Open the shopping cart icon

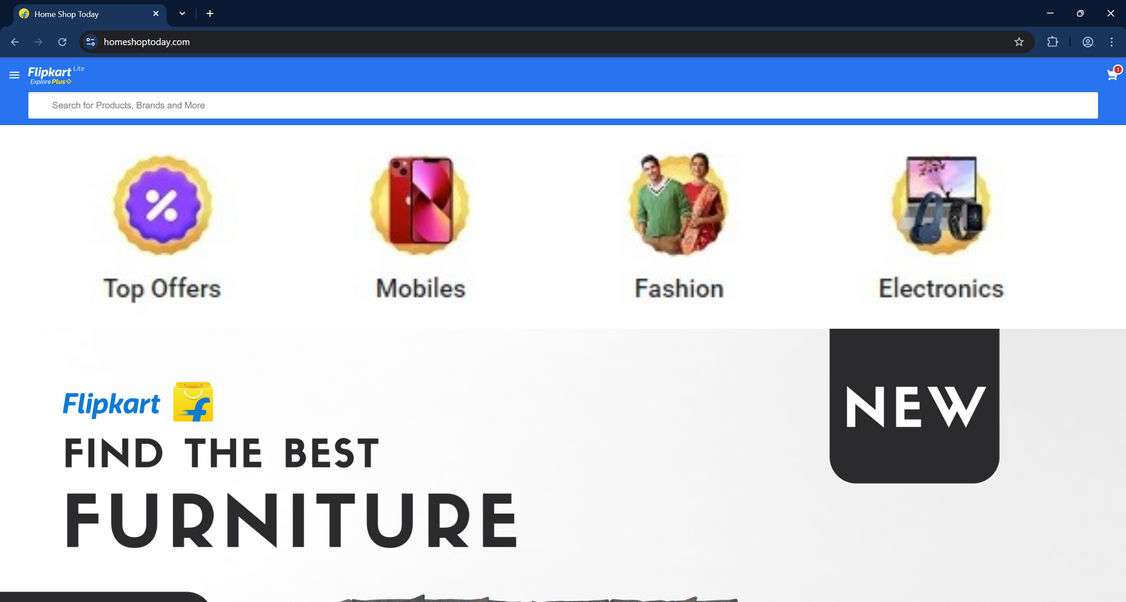[1113, 73]
